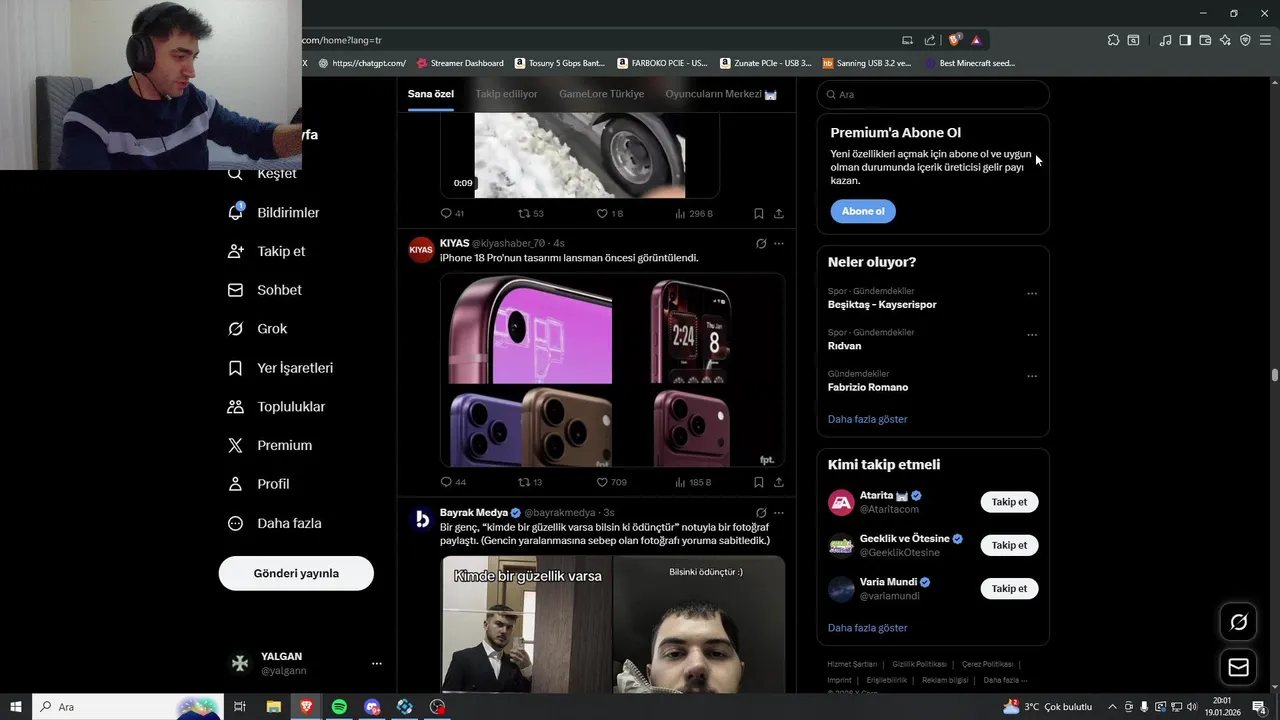This screenshot has width=1280, height=720.
Task: Like the video post with 1 B likes
Action: coord(609,213)
